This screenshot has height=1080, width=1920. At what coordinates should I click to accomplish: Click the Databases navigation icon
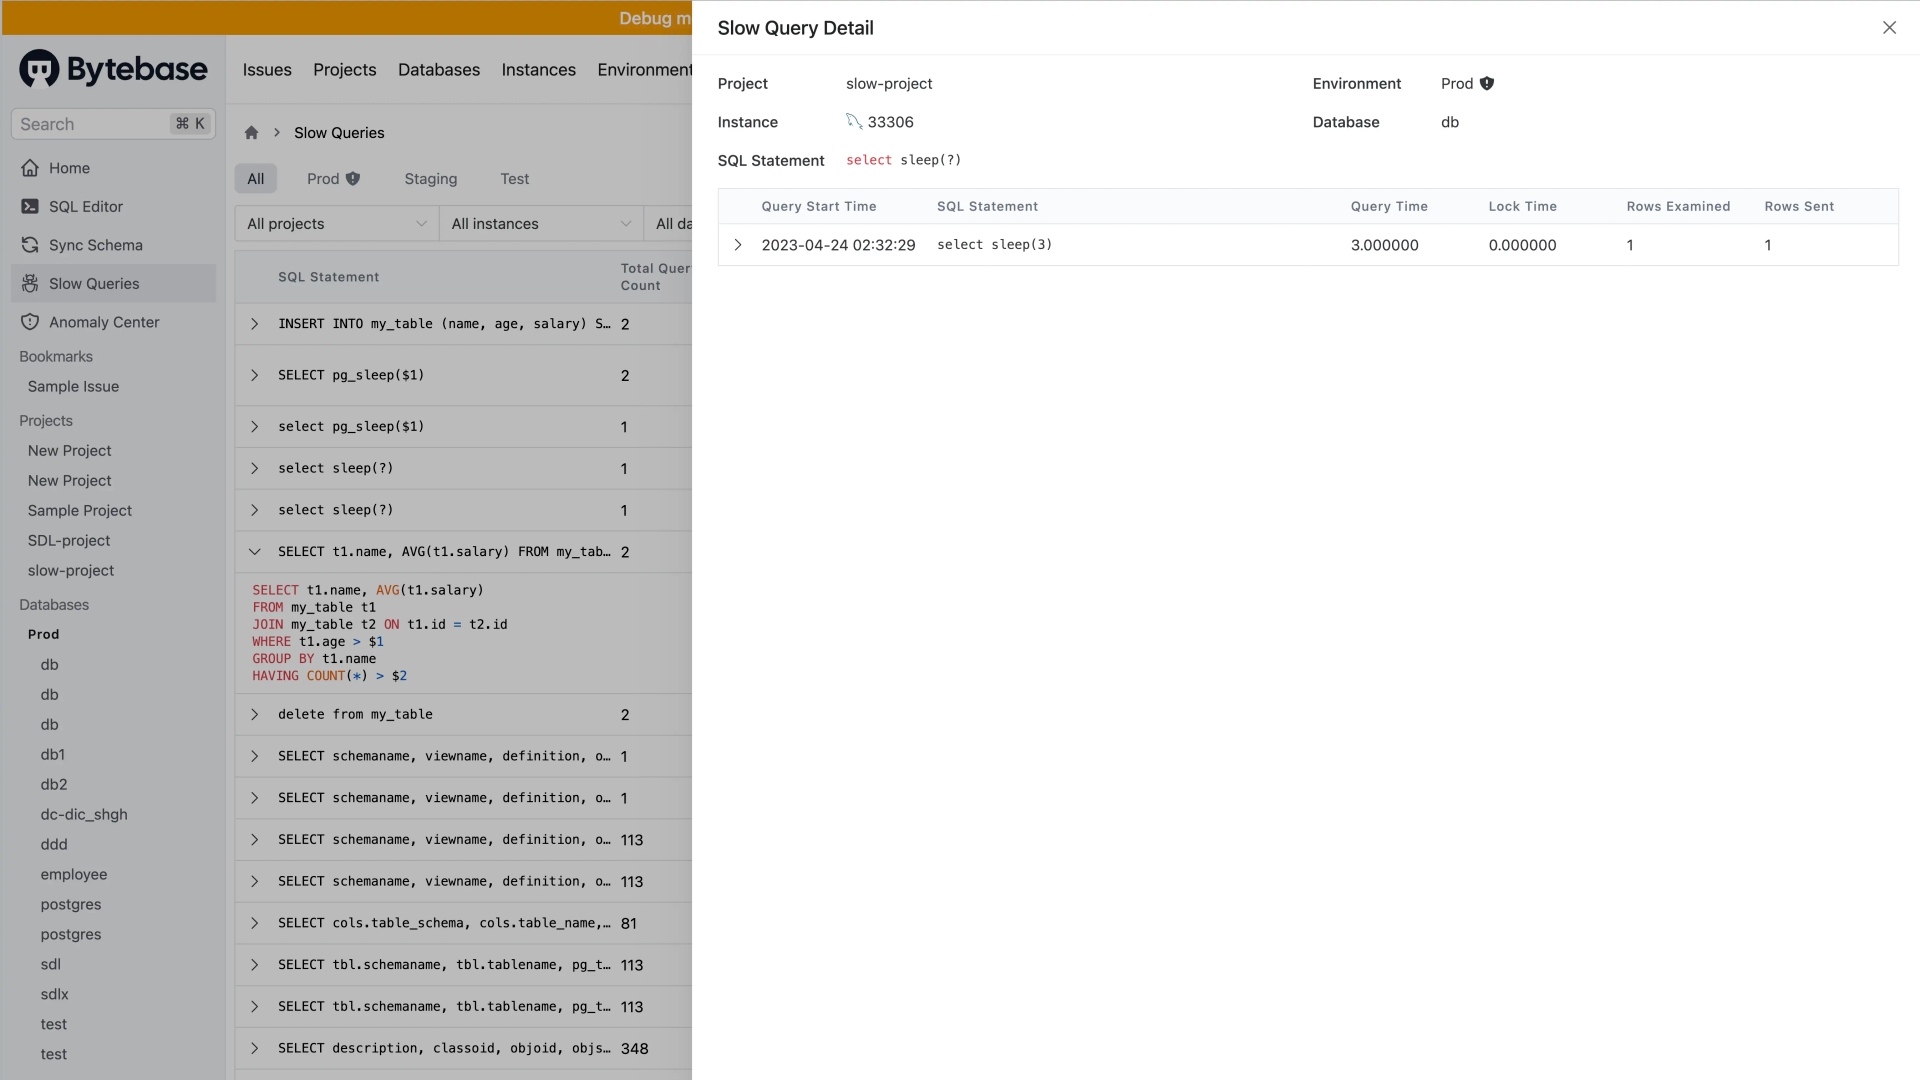click(438, 70)
